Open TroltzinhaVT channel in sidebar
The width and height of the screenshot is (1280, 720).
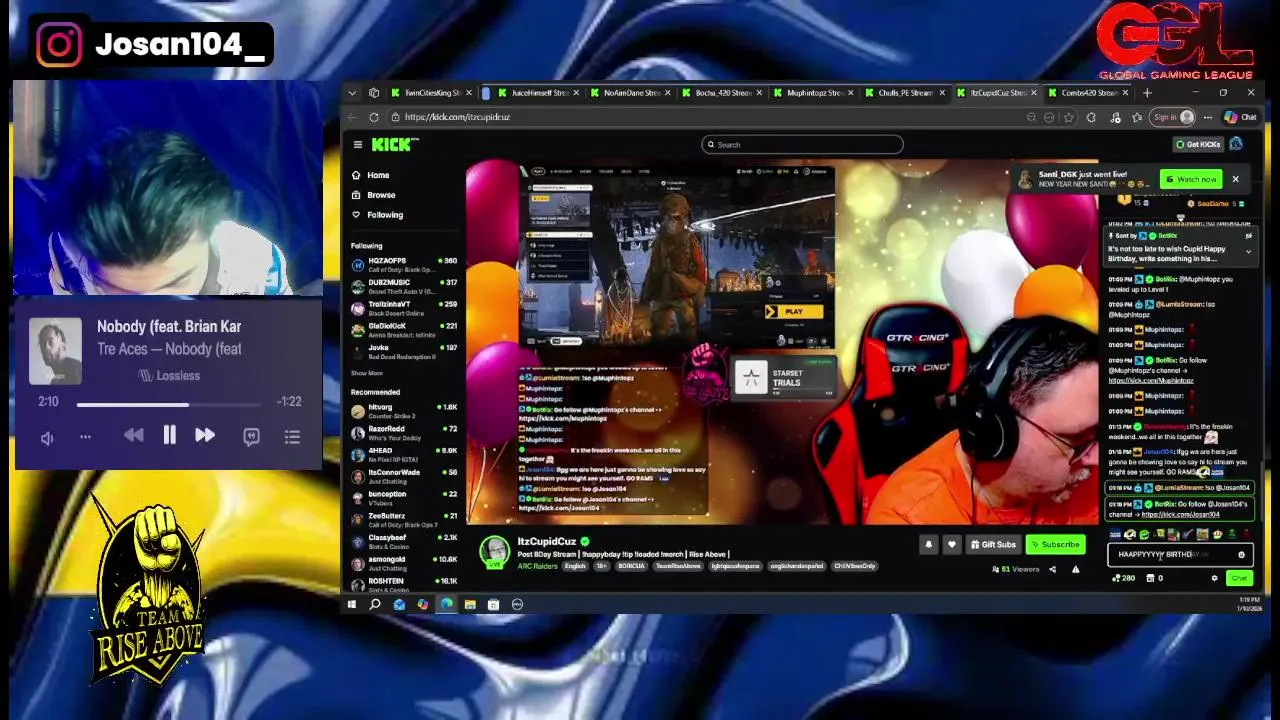point(404,308)
